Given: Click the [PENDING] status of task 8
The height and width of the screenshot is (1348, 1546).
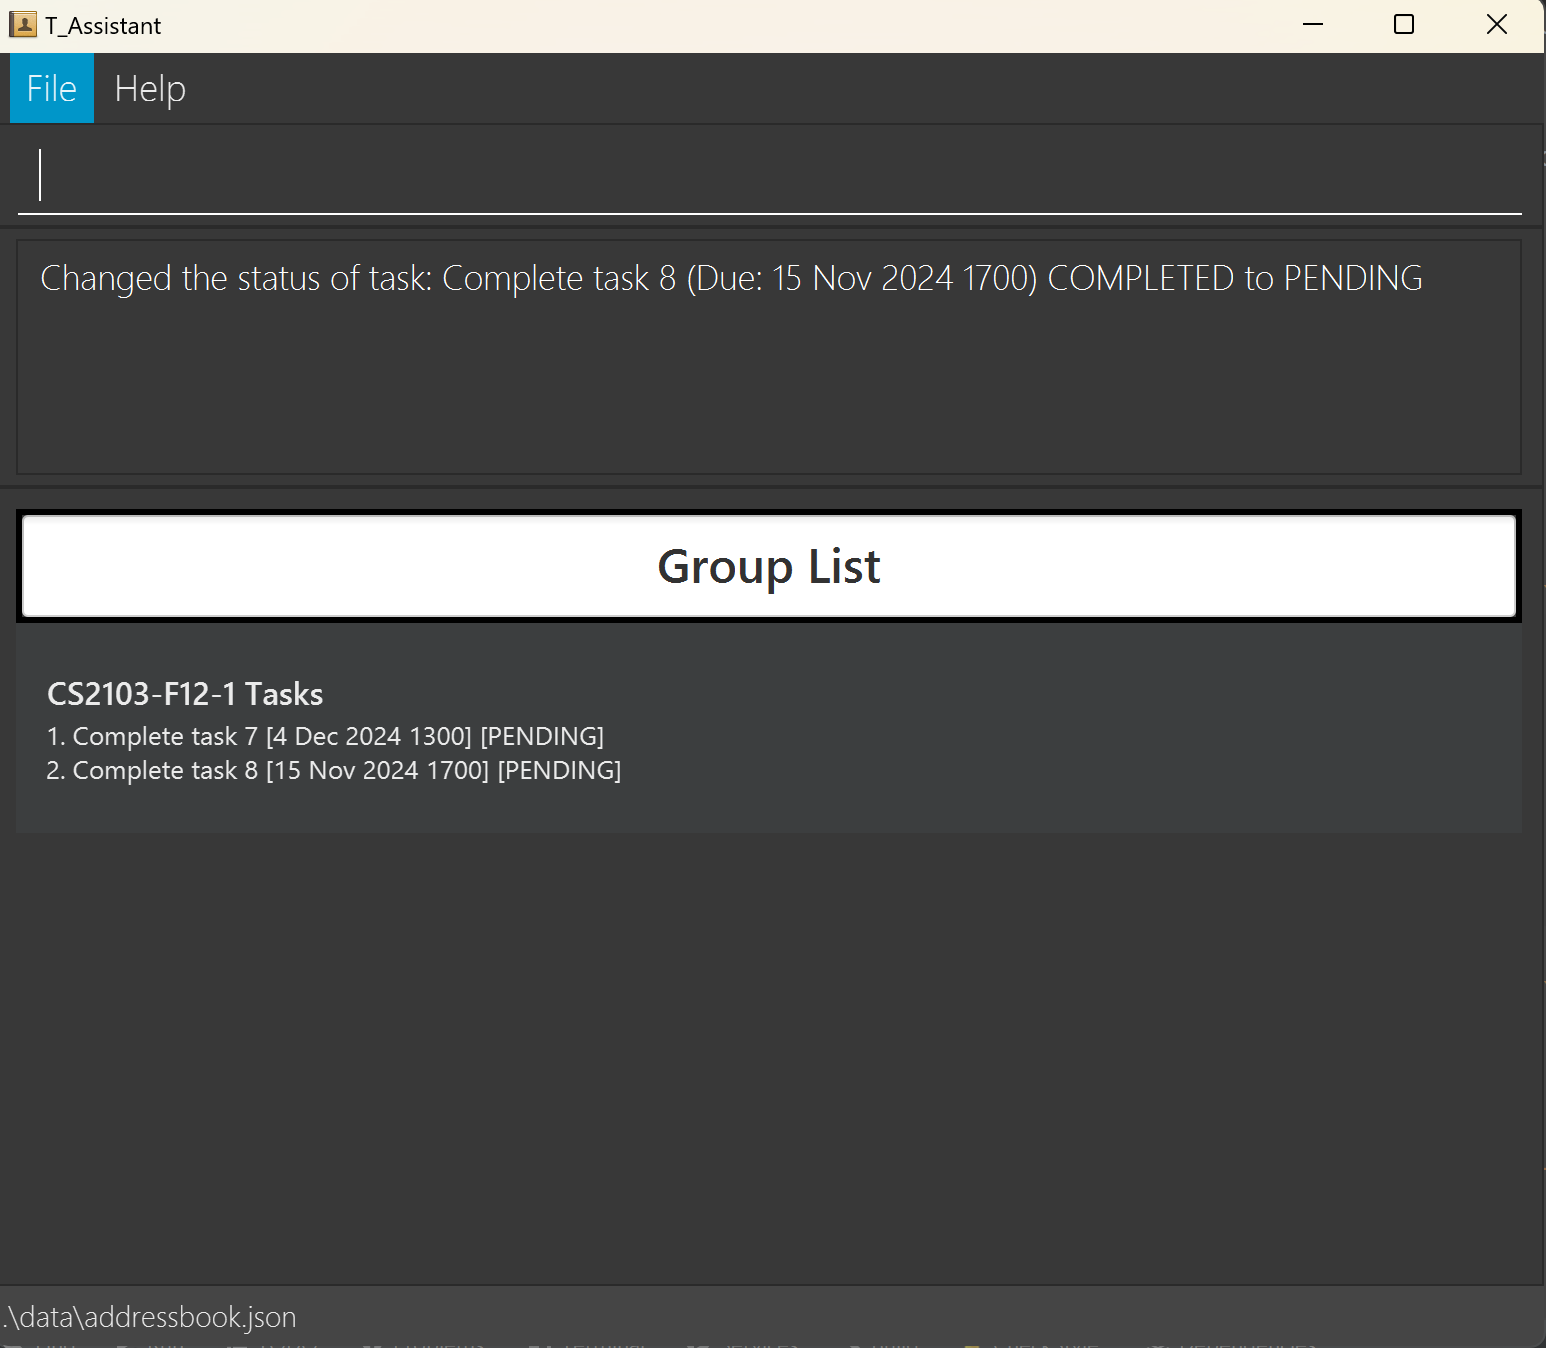Looking at the screenshot, I should [559, 771].
